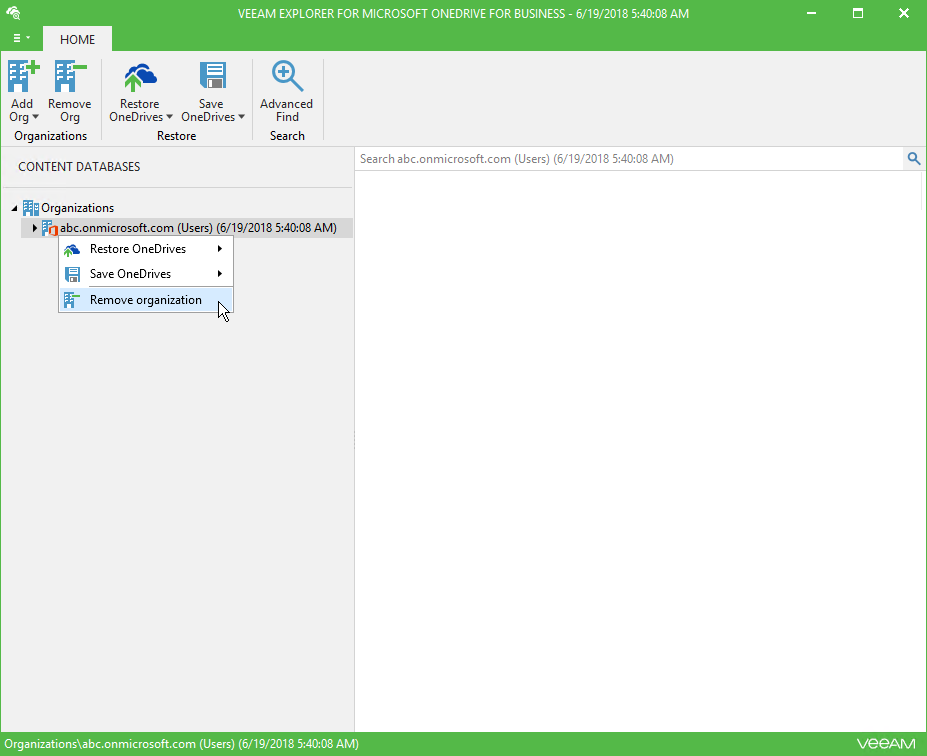Viewport: 927px width, 756px height.
Task: Expand Restore OneDrives submenu arrow
Action: (220, 249)
